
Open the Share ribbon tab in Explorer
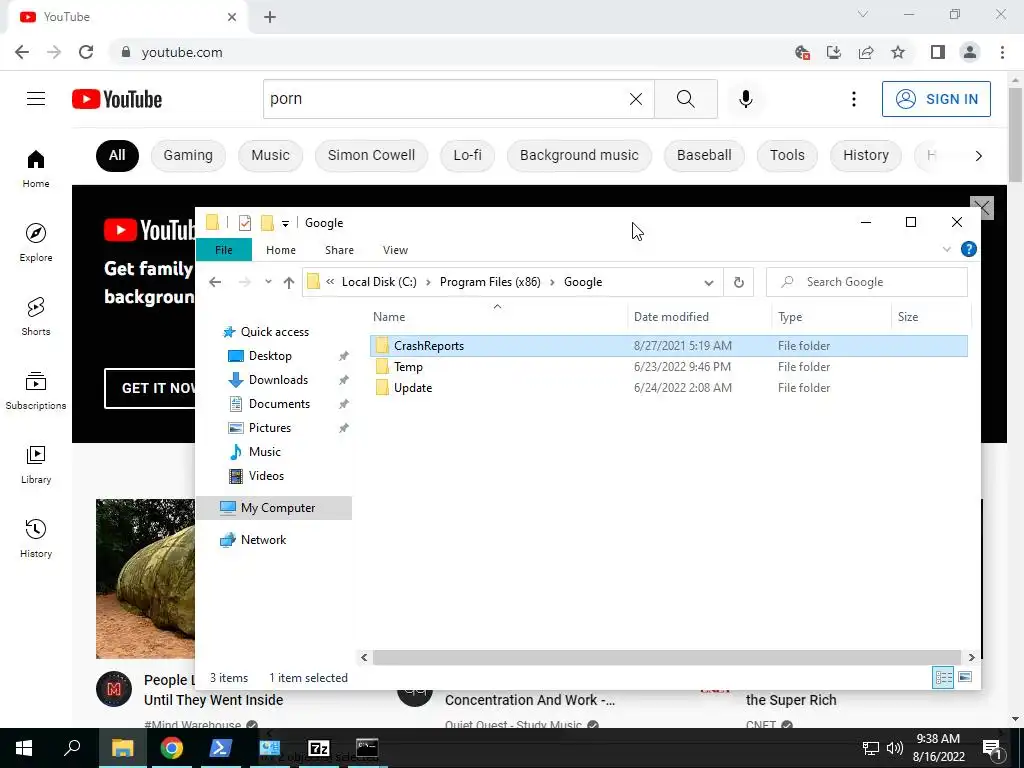tap(340, 250)
